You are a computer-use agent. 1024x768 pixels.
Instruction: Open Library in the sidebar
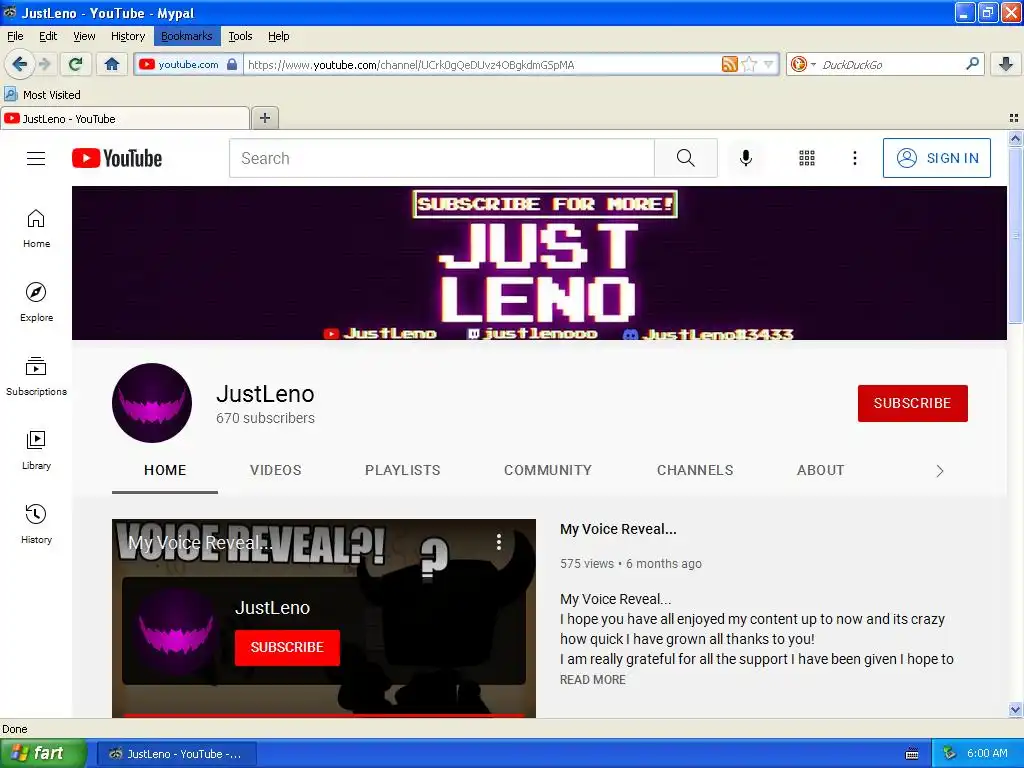click(x=37, y=450)
